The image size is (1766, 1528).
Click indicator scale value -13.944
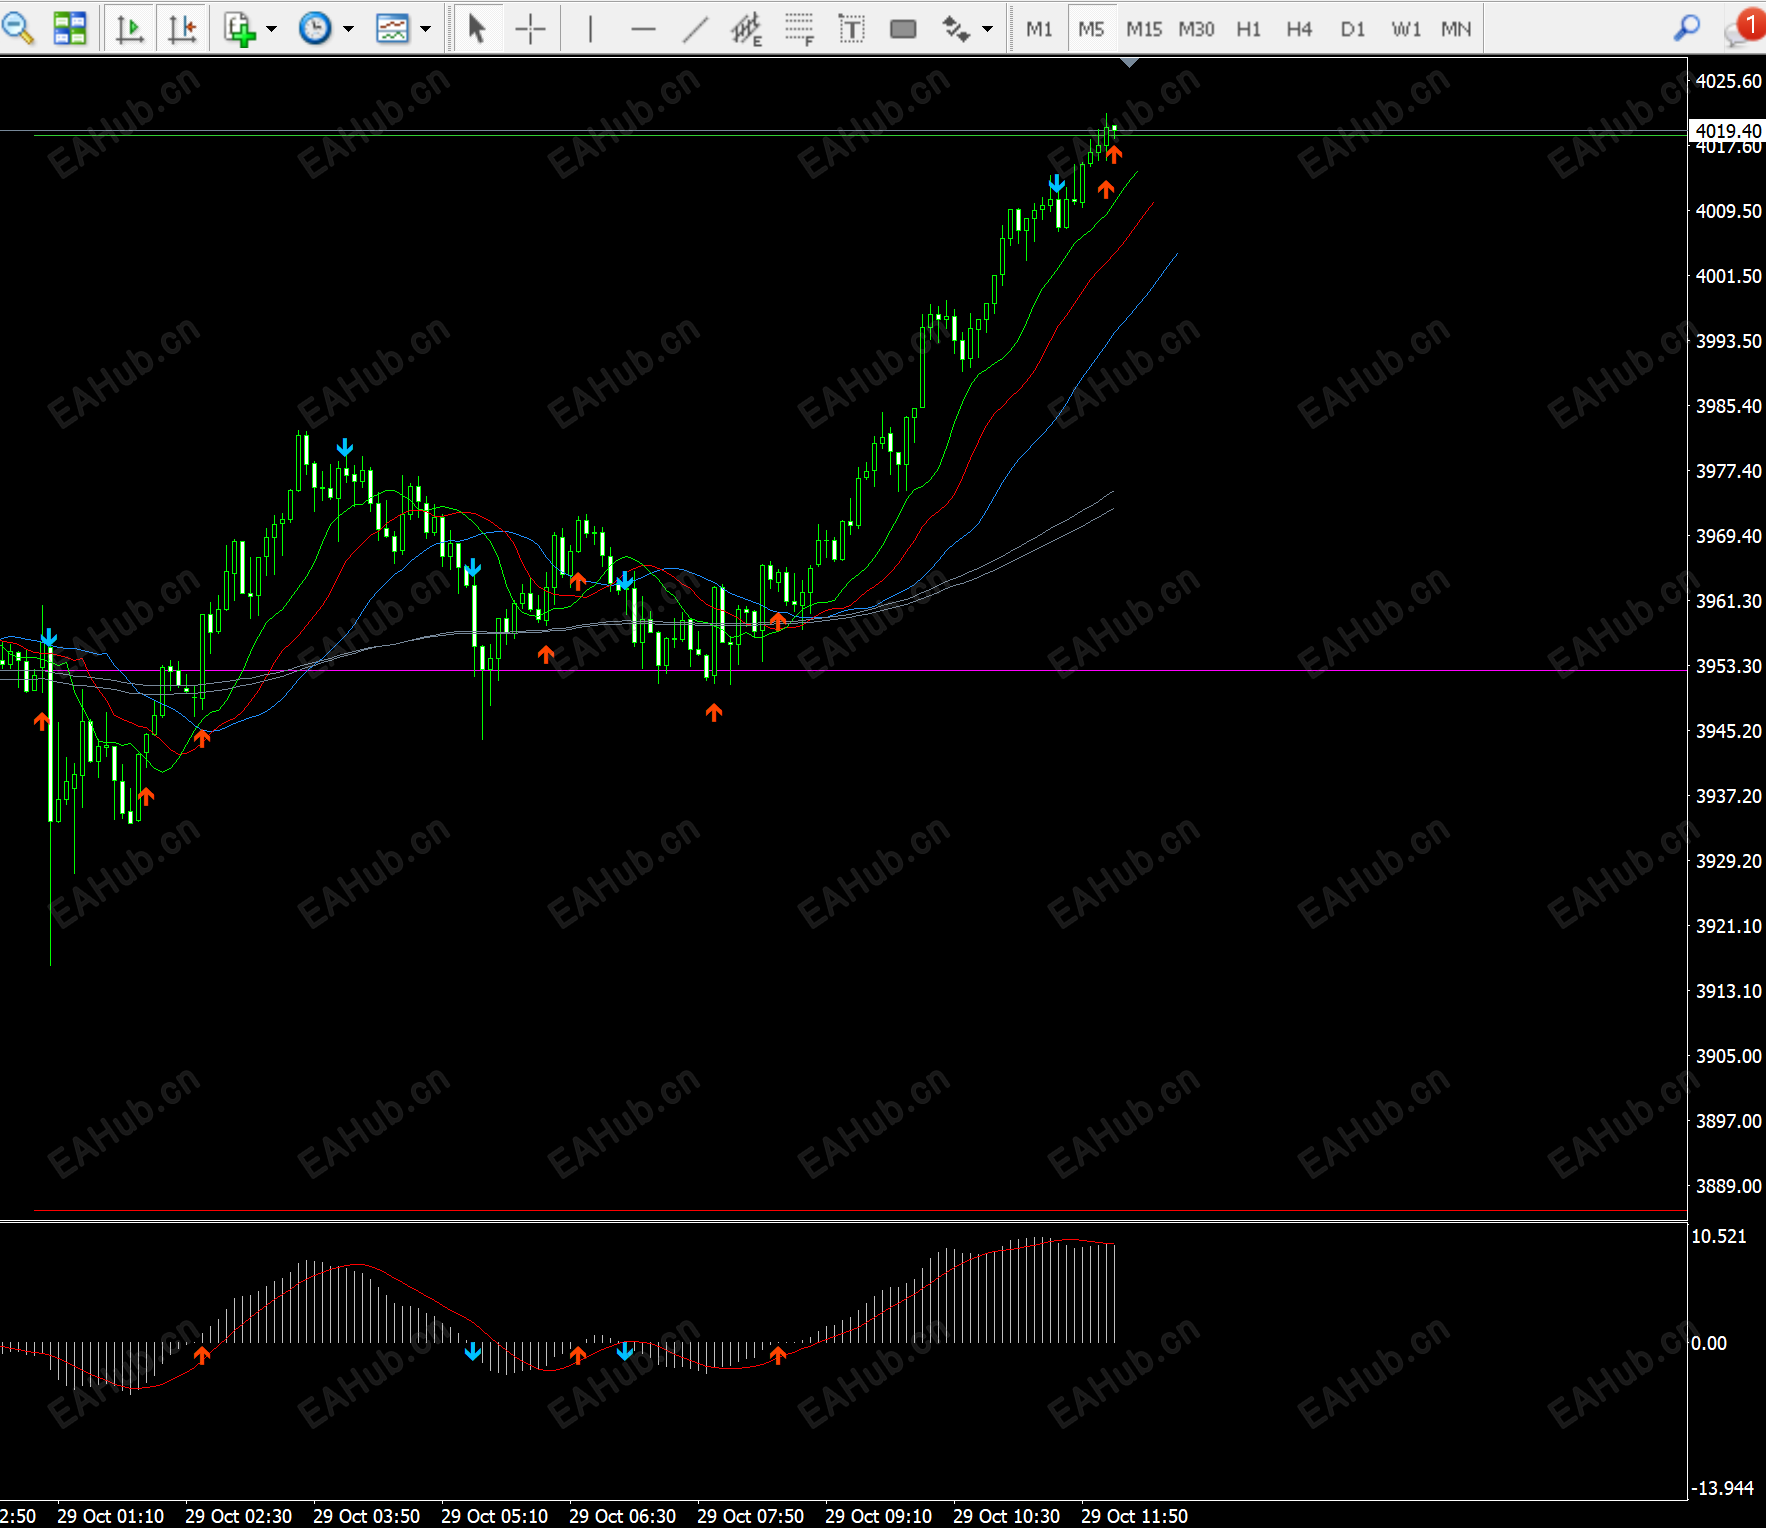tap(1722, 1488)
